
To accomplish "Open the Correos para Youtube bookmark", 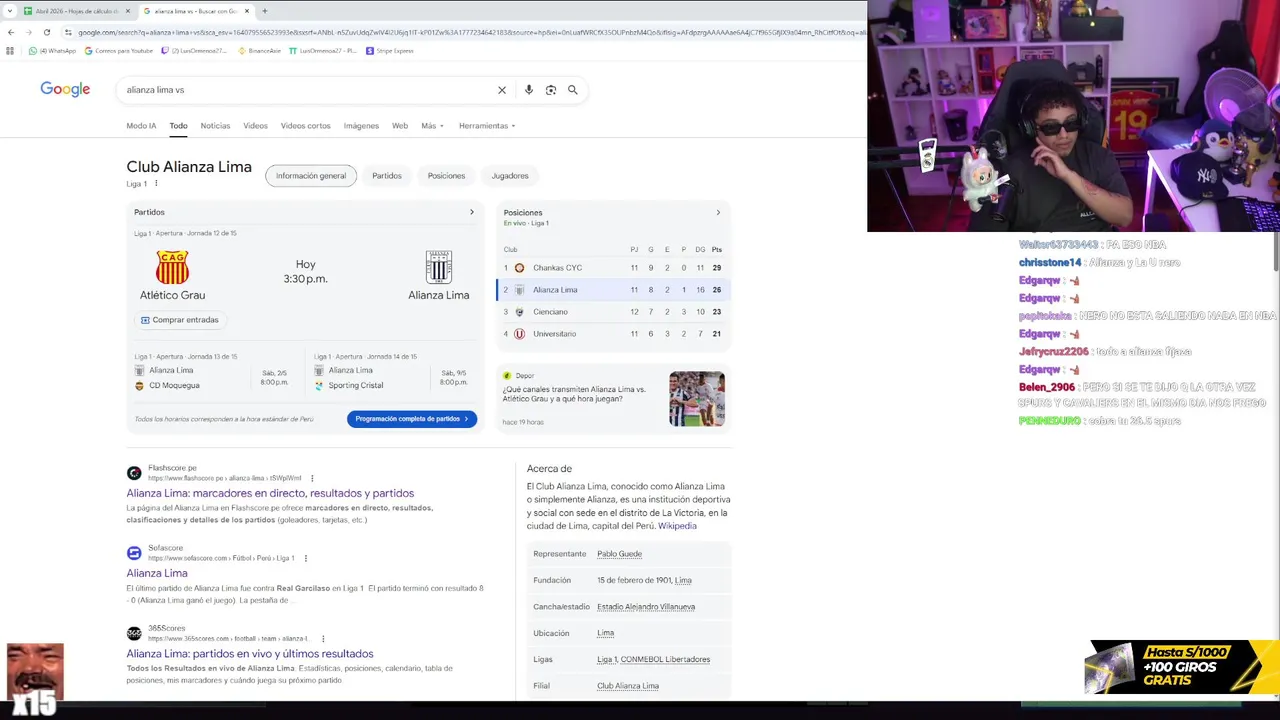I will 119,50.
